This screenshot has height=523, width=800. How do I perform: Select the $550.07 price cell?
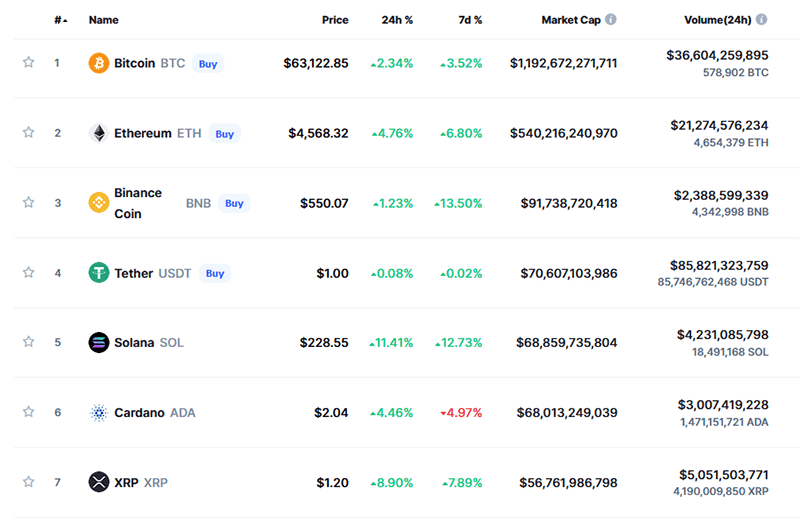[324, 203]
